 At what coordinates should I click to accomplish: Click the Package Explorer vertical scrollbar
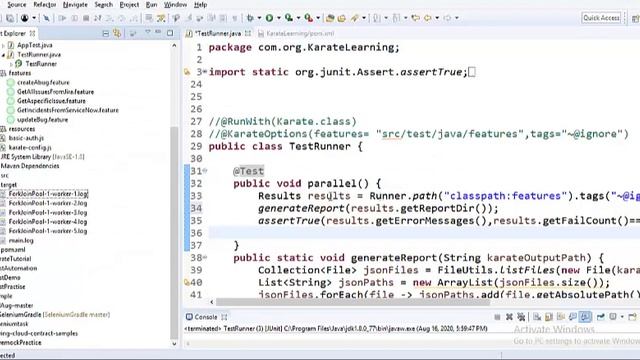(174, 232)
